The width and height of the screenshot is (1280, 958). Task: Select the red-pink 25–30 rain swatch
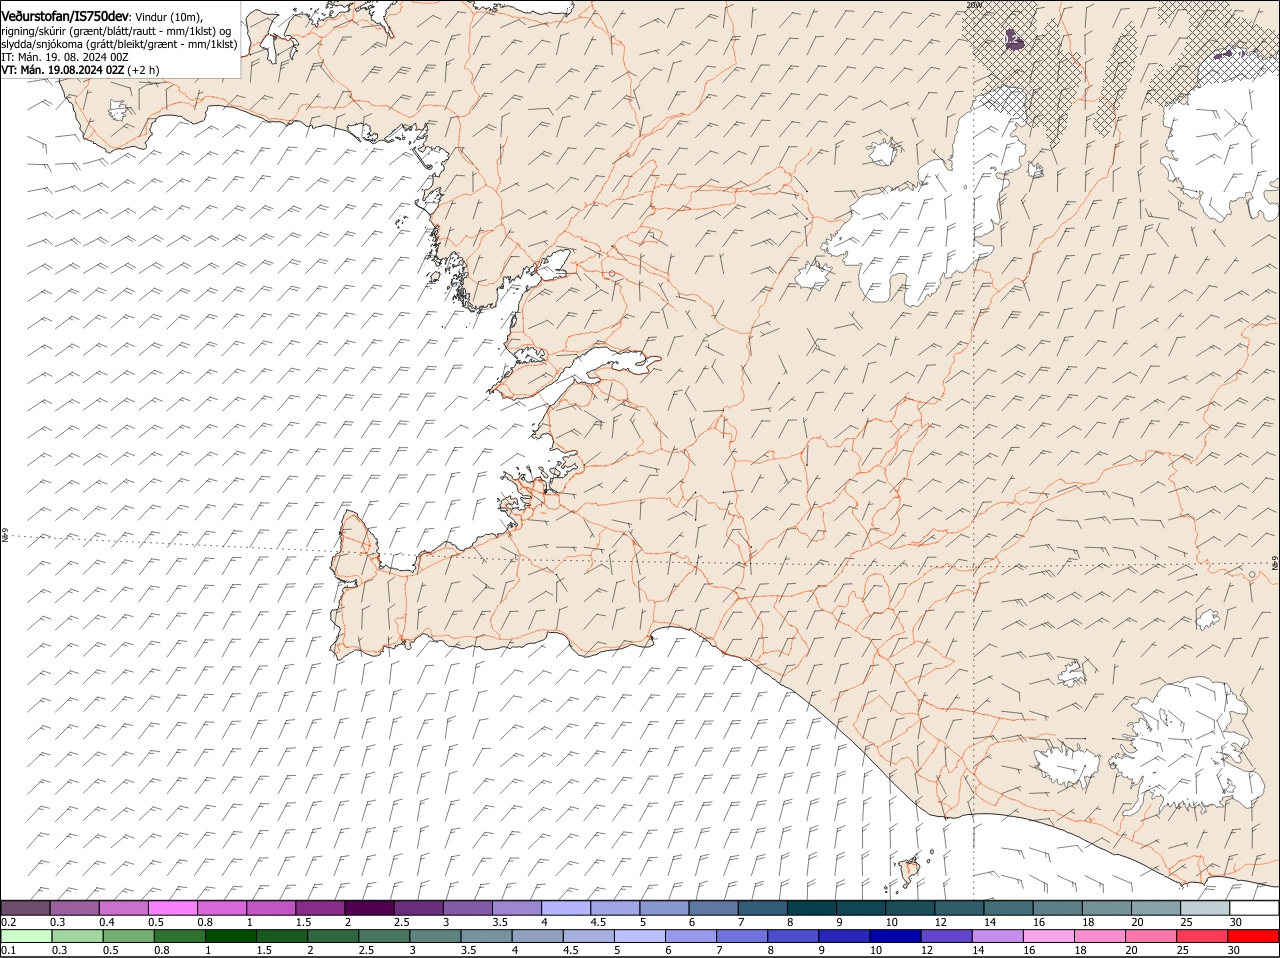(x=1203, y=936)
